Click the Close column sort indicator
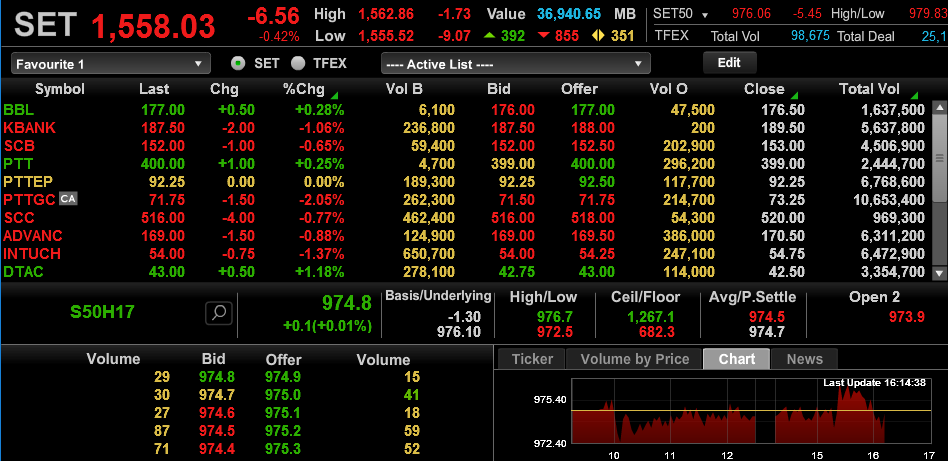The width and height of the screenshot is (948, 461). point(794,96)
